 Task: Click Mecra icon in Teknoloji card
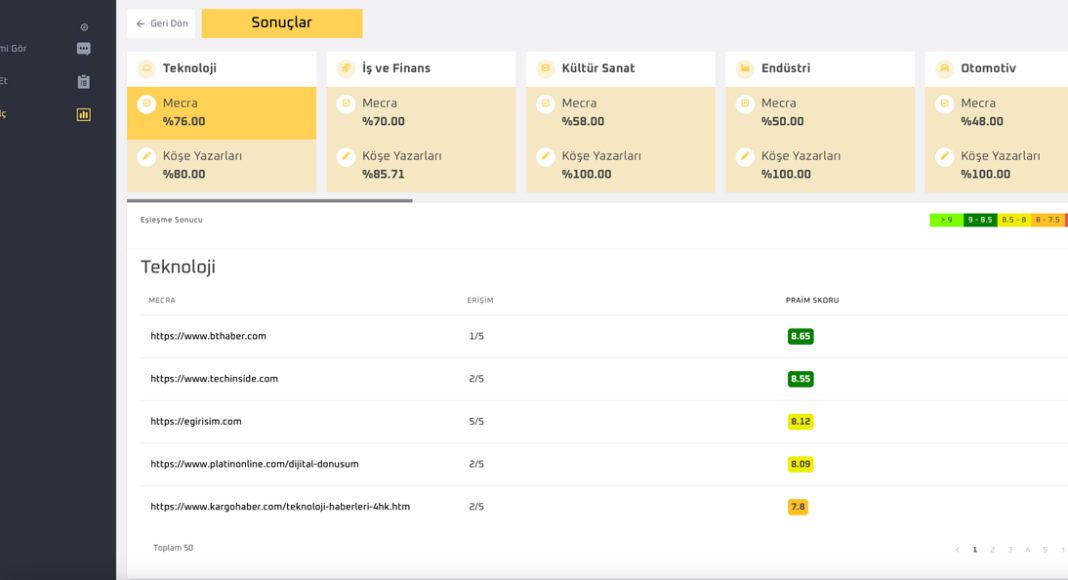(x=146, y=104)
